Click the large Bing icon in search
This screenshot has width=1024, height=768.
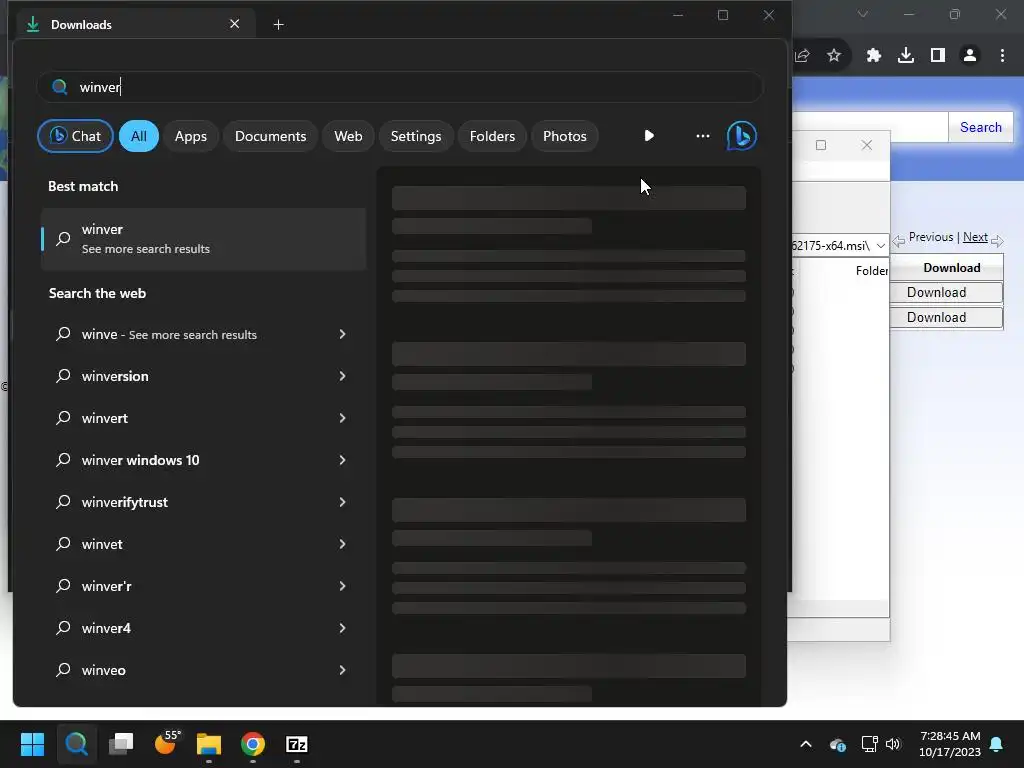[x=742, y=136]
